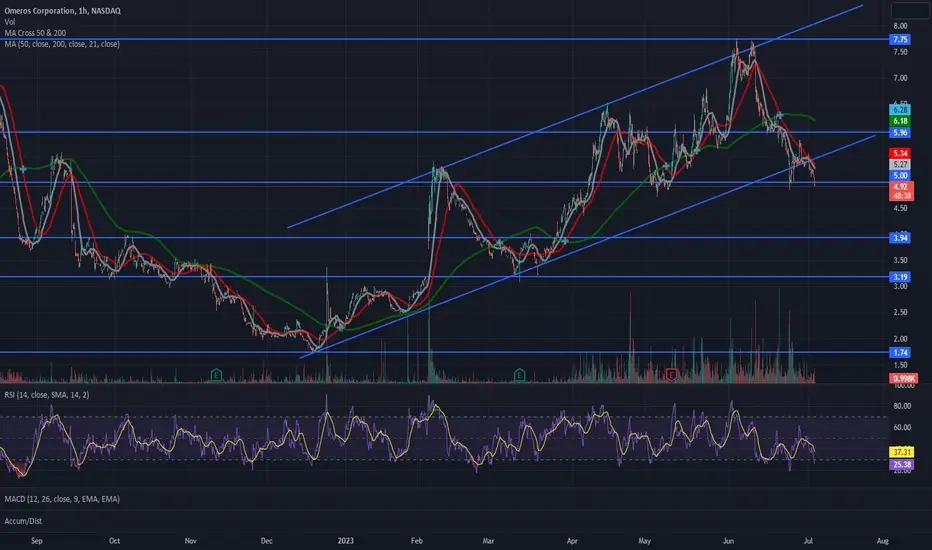
Task: Click the 2023 label on time axis
Action: [x=345, y=541]
